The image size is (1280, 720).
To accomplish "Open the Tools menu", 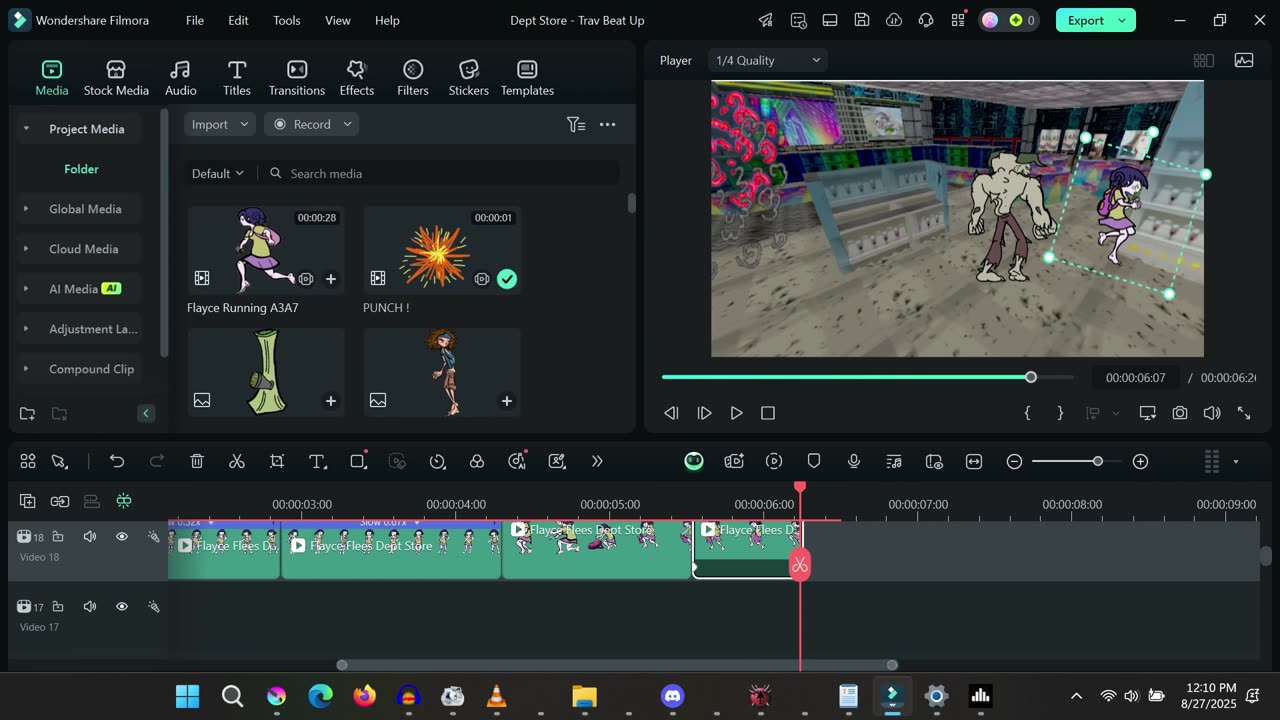I will point(287,20).
